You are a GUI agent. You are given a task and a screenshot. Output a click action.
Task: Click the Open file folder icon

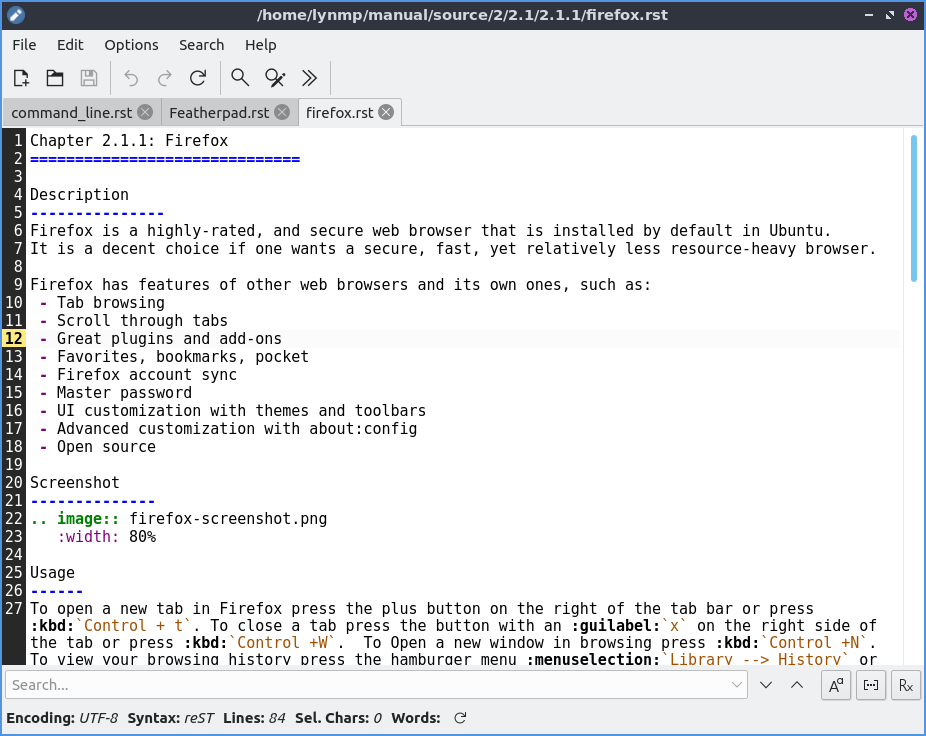pyautogui.click(x=55, y=78)
